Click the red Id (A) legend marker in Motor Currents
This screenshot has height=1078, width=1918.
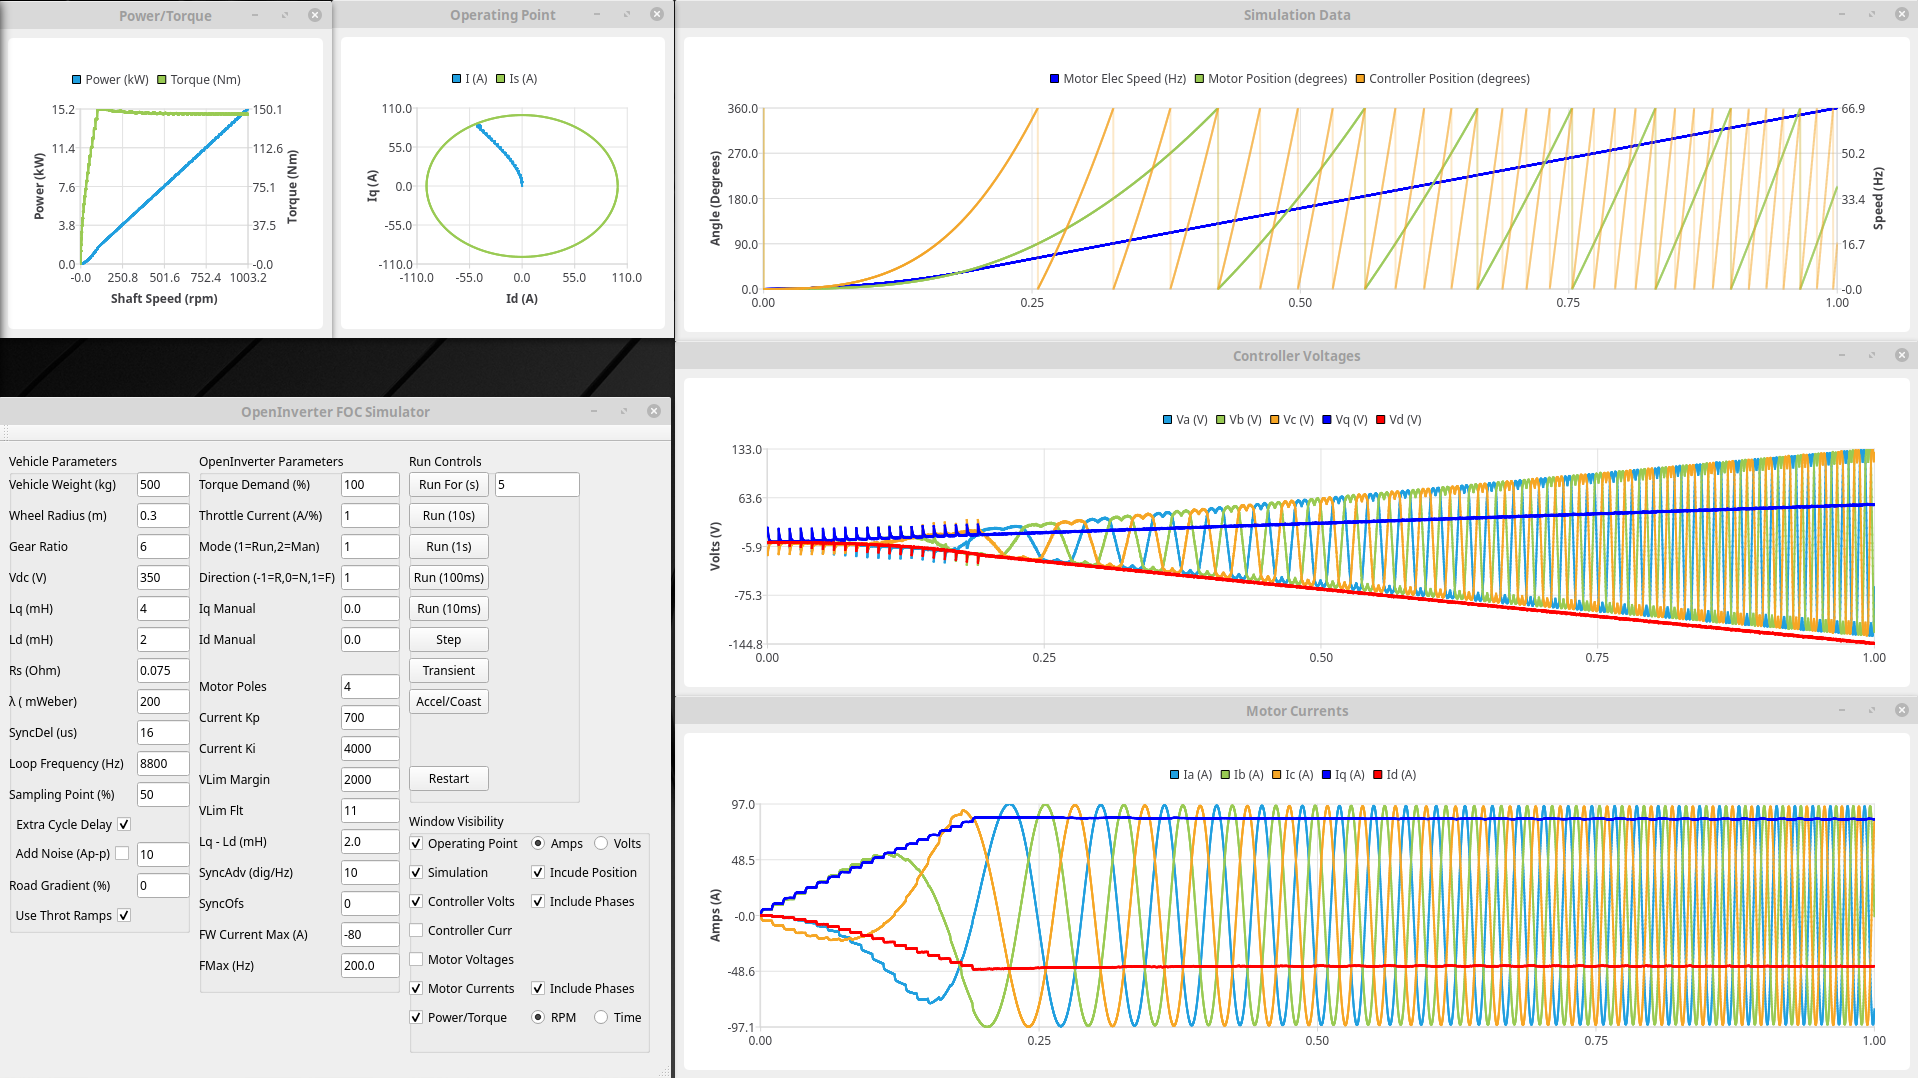click(1378, 775)
